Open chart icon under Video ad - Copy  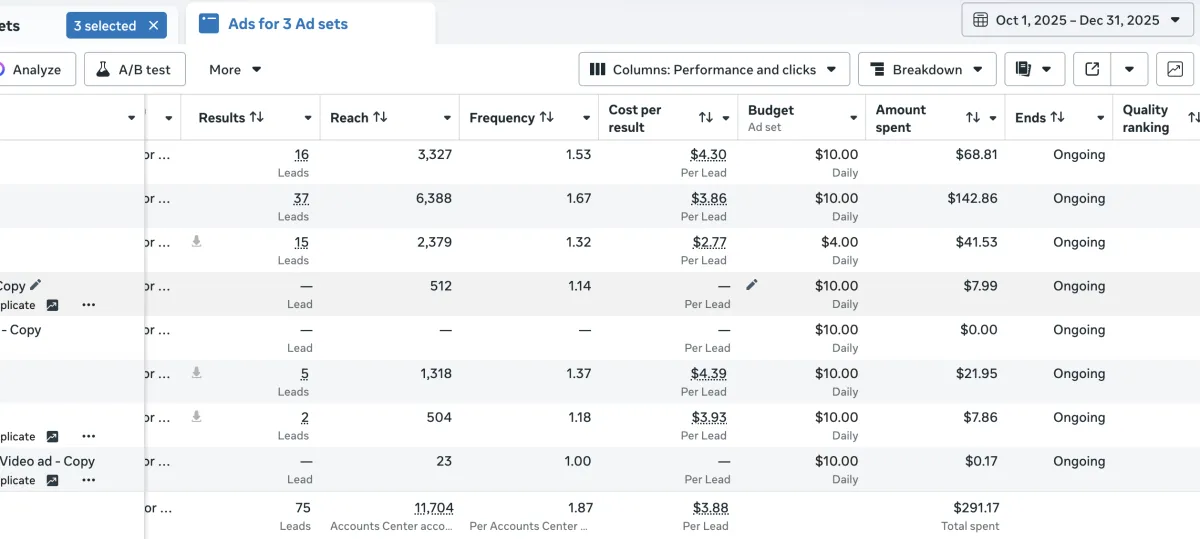52,481
